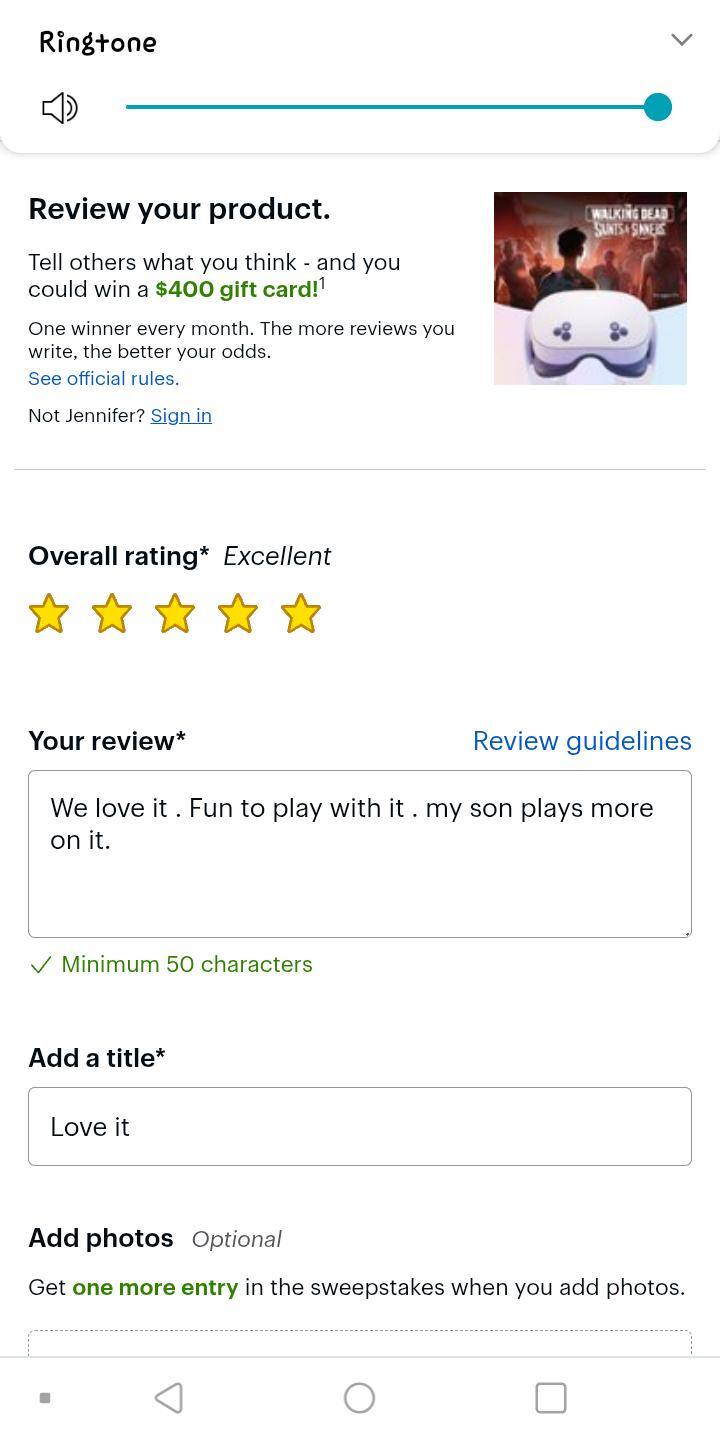The width and height of the screenshot is (720, 1440).
Task: Tap the ringtone speaker volume icon
Action: click(x=59, y=108)
